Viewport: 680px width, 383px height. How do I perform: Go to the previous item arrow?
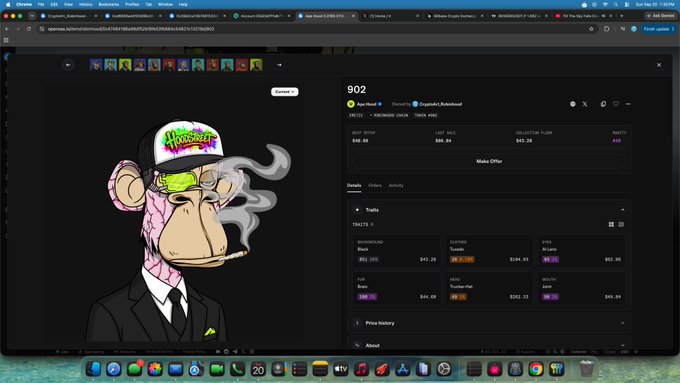click(68, 65)
